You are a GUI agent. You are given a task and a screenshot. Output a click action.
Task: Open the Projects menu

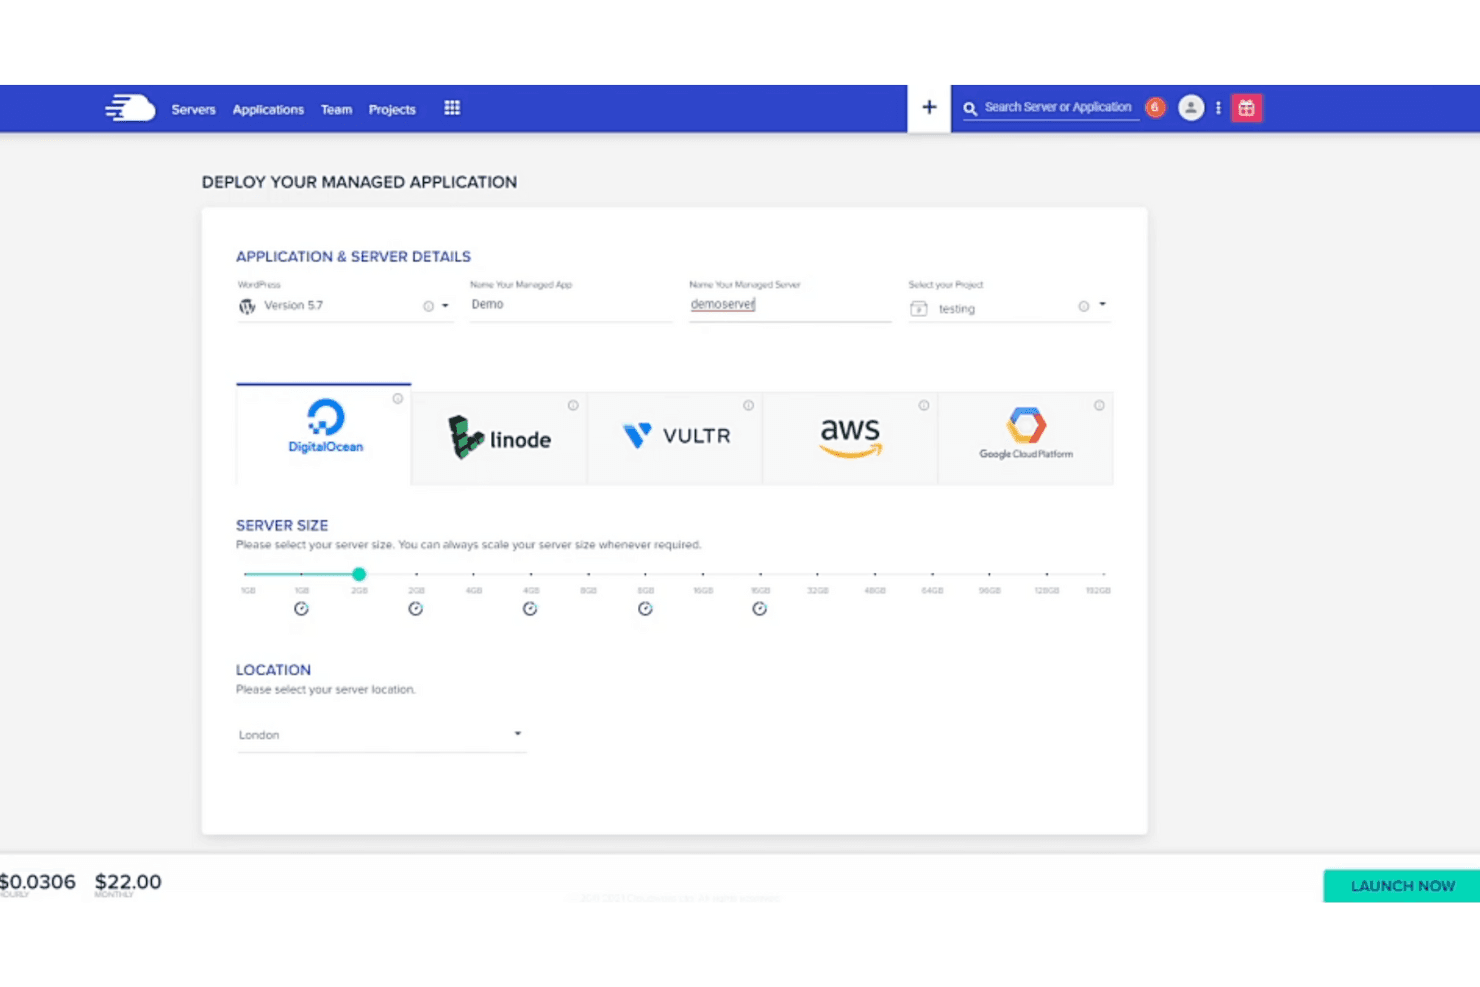click(x=392, y=110)
